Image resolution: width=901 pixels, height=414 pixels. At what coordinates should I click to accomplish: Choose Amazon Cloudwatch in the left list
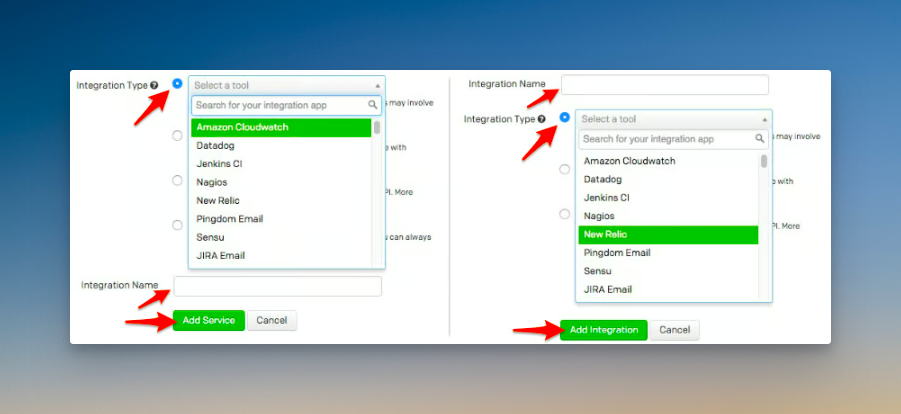point(281,127)
